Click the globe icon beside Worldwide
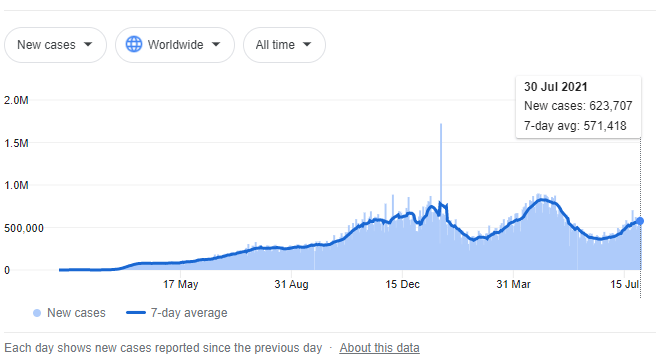This screenshot has width=668, height=364. [x=134, y=44]
